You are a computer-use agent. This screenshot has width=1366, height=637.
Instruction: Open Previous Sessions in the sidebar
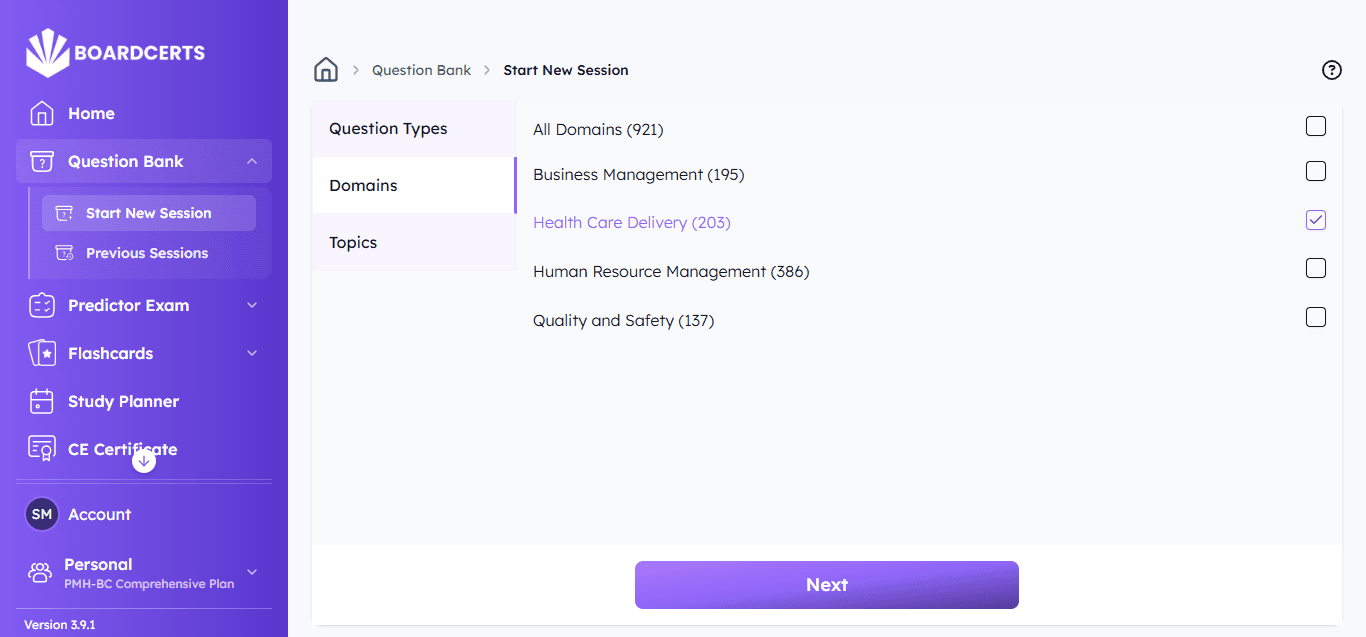pyautogui.click(x=147, y=253)
